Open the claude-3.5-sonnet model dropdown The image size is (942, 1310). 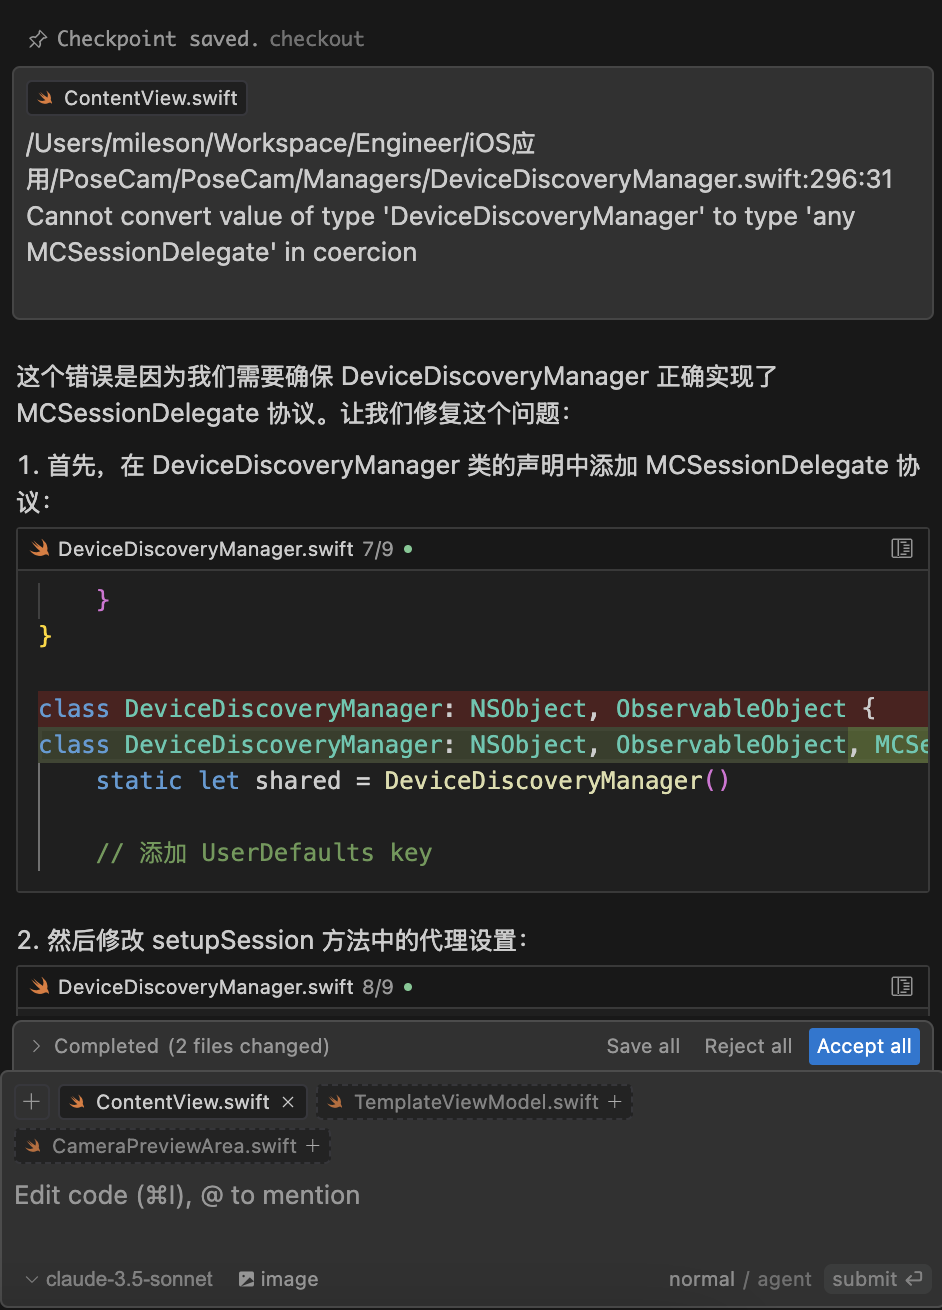119,1279
